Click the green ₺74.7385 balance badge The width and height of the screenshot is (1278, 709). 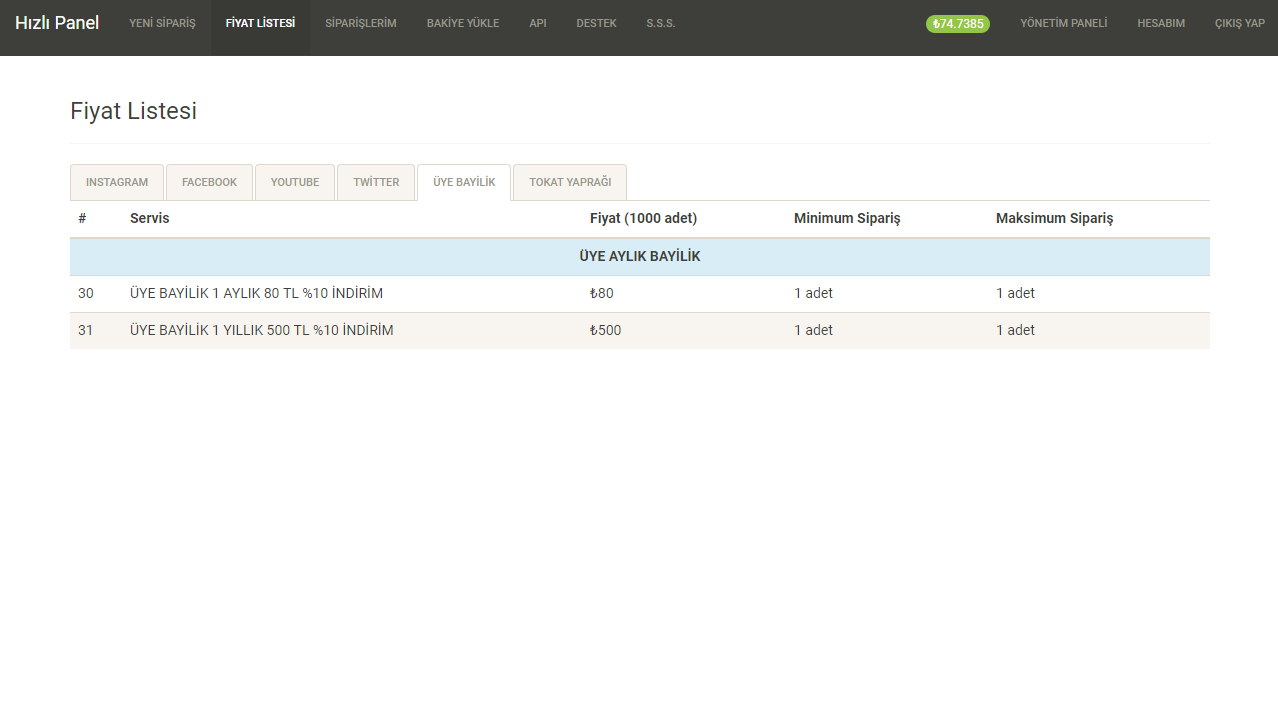click(x=957, y=24)
